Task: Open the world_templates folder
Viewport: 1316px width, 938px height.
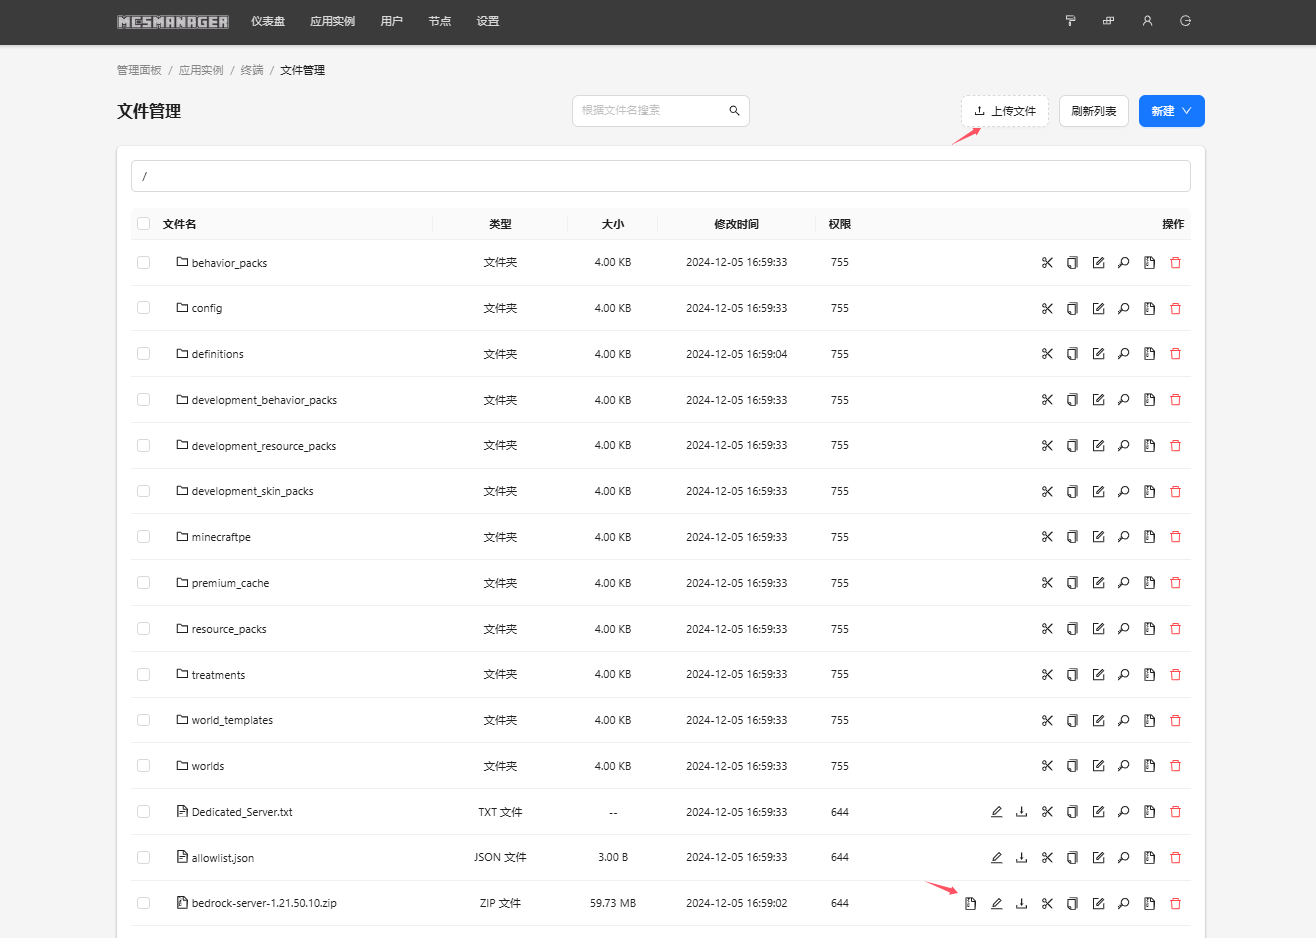Action: point(232,720)
